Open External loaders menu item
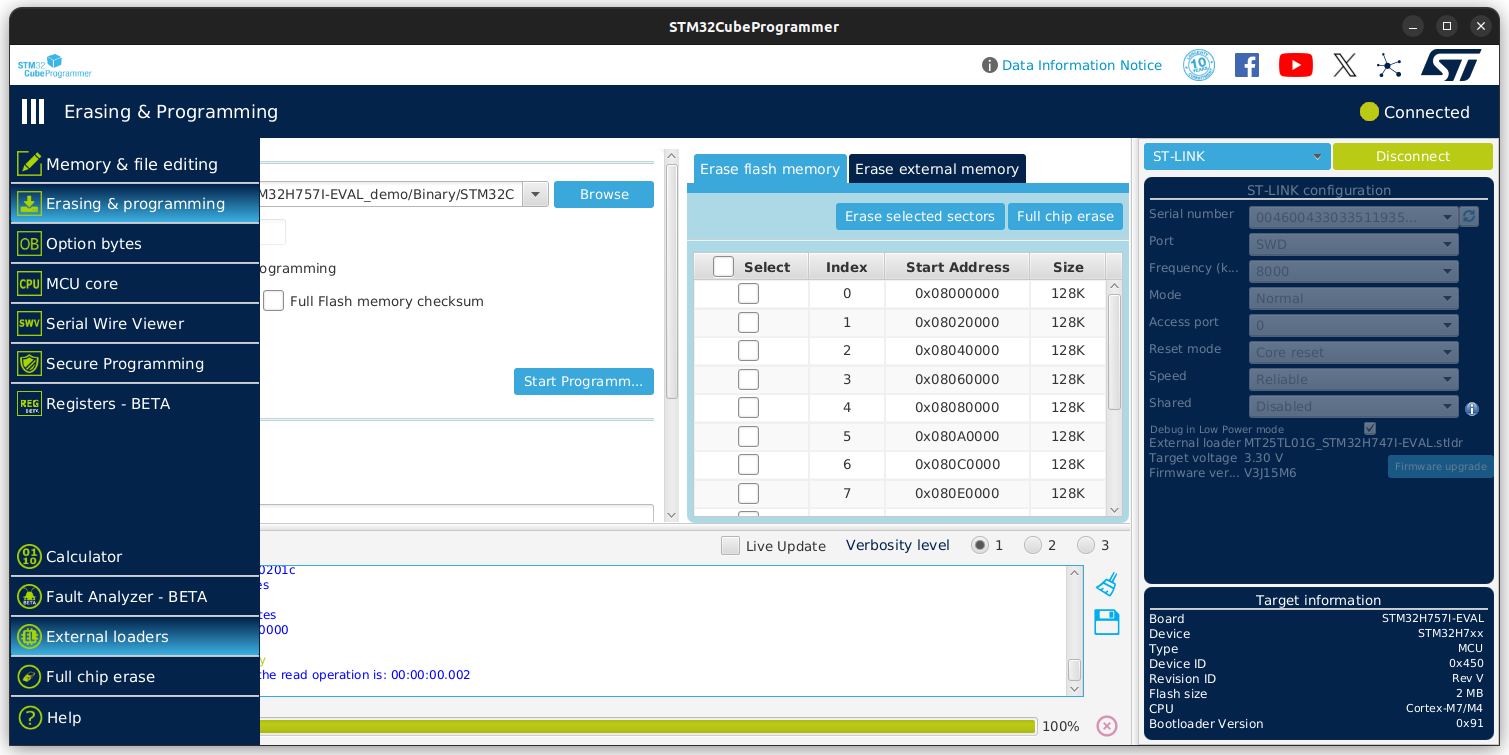The image size is (1509, 755). pos(135,636)
